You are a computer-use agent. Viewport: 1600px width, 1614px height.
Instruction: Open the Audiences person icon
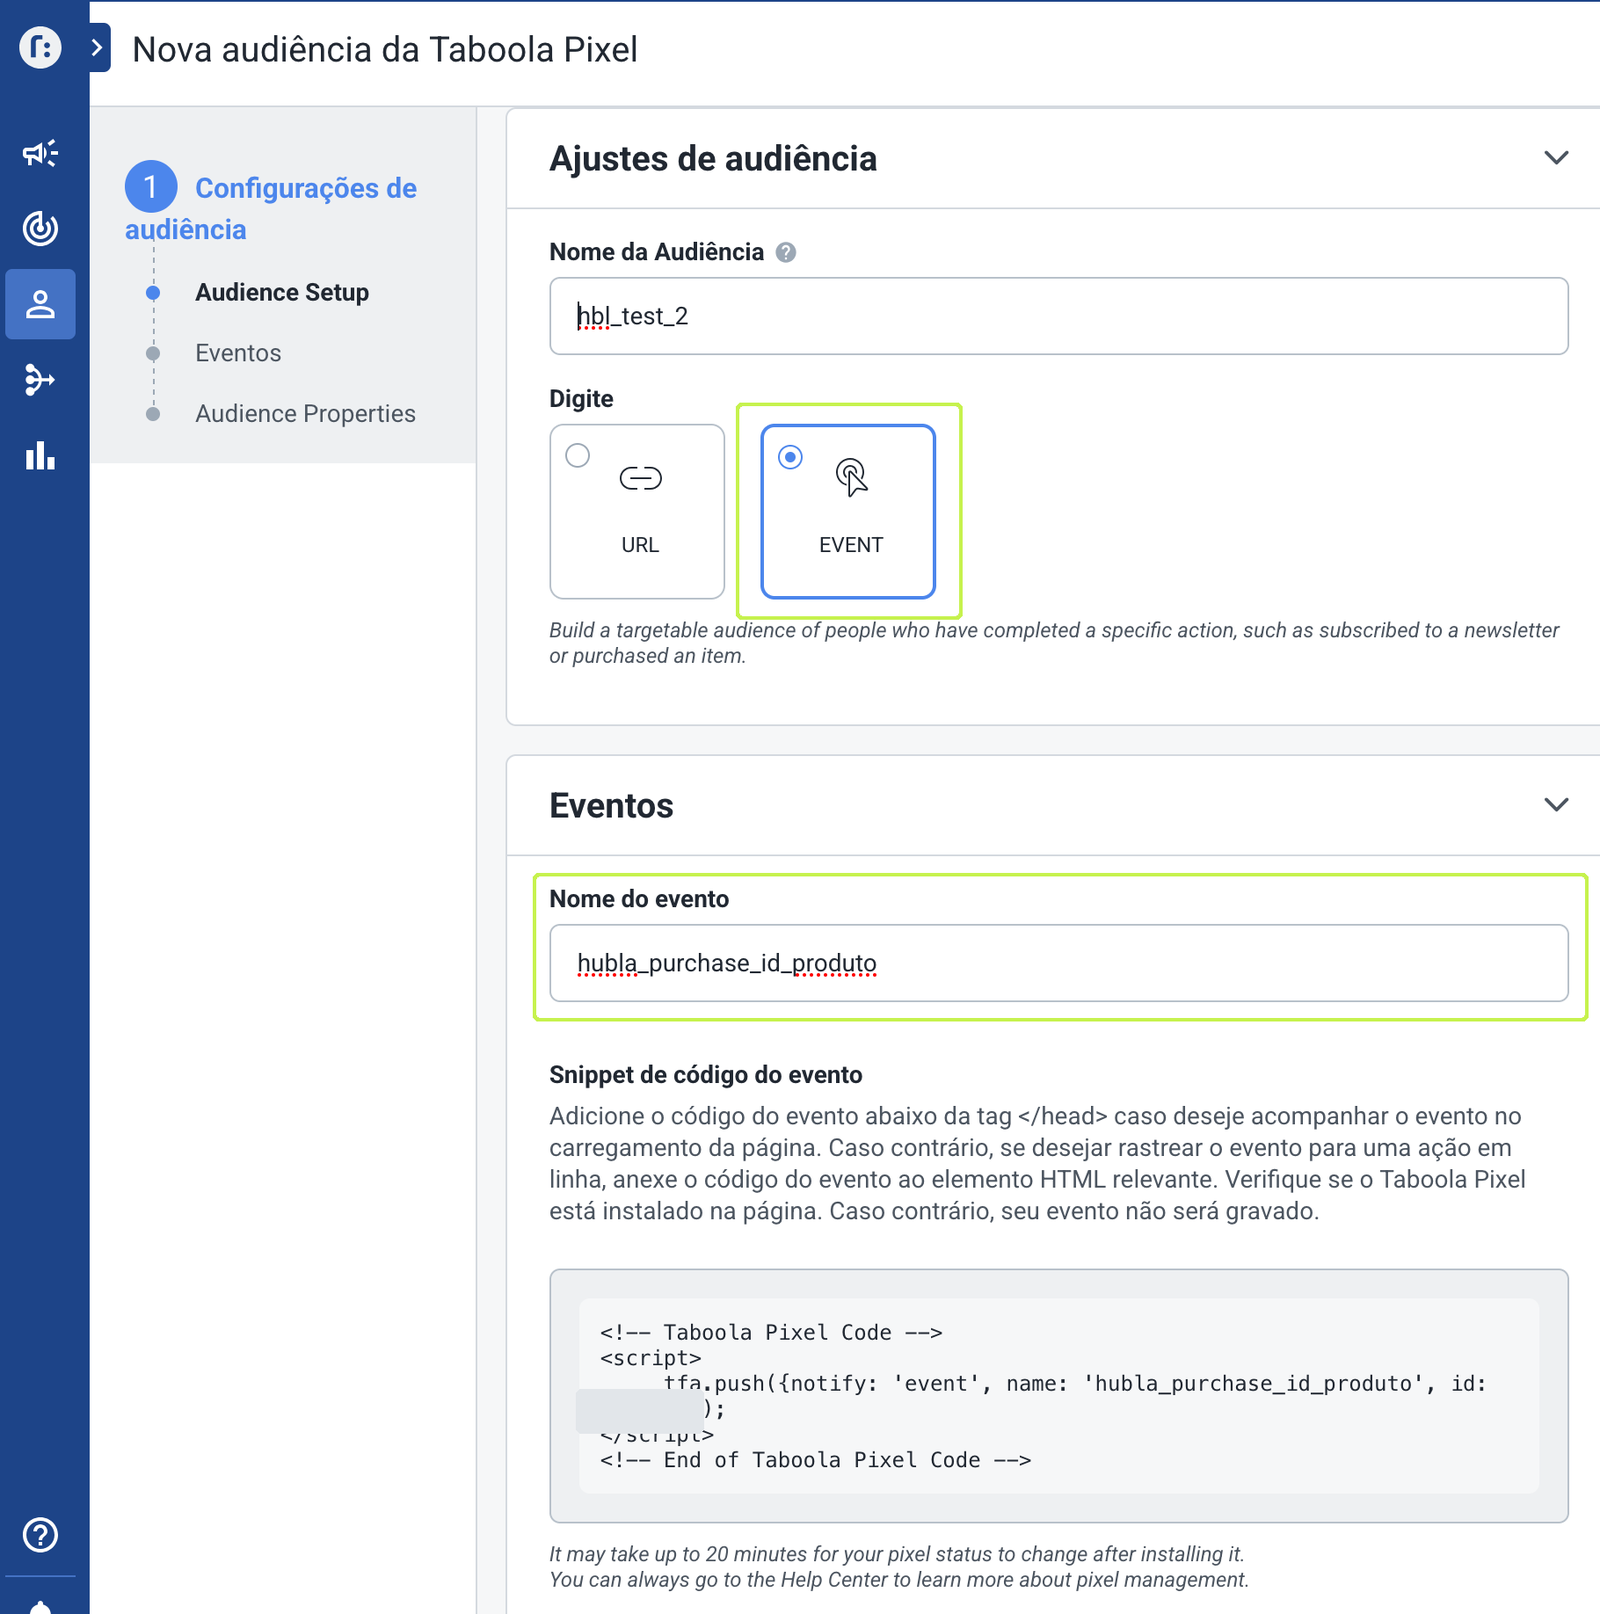coord(40,304)
